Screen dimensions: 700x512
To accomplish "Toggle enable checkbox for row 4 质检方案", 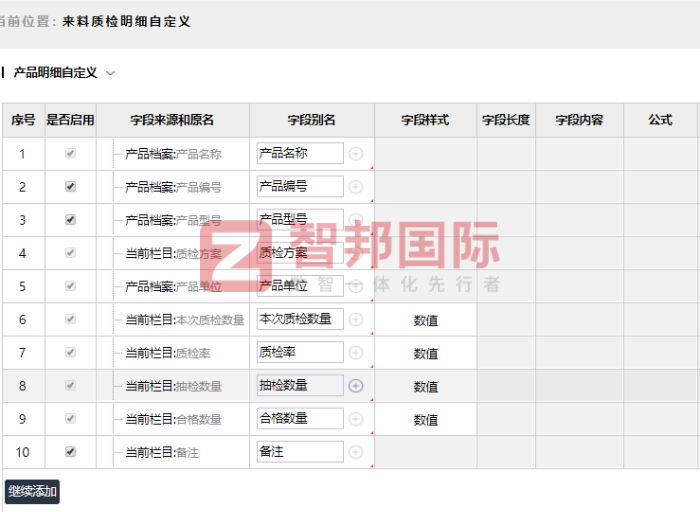I will [70, 253].
